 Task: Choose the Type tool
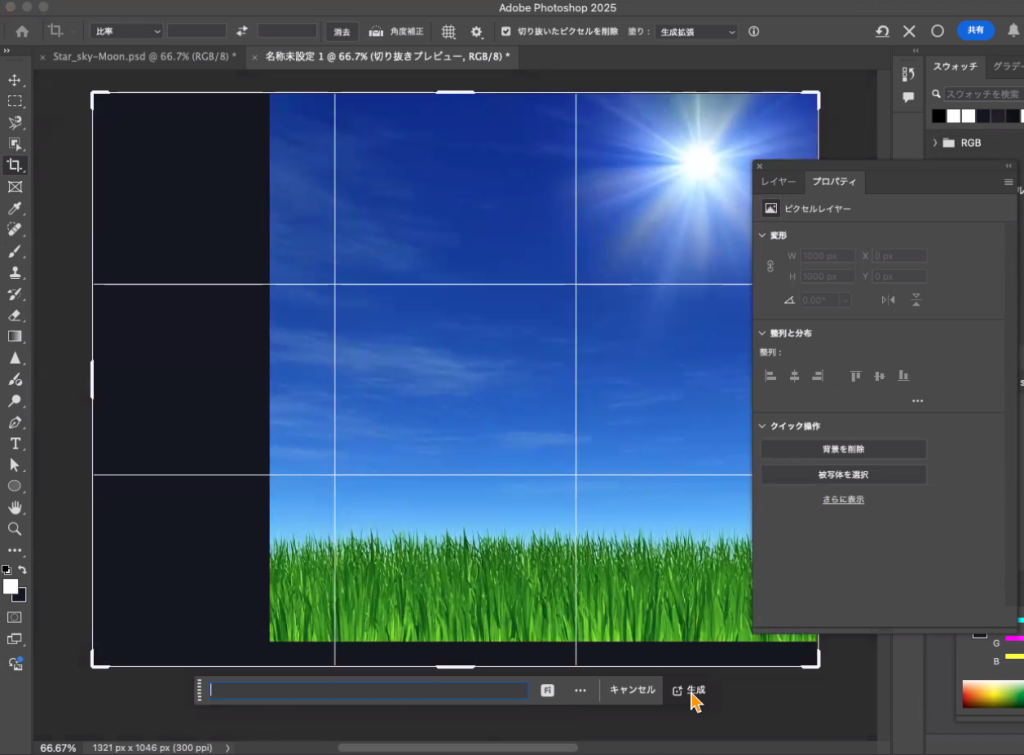coord(15,443)
